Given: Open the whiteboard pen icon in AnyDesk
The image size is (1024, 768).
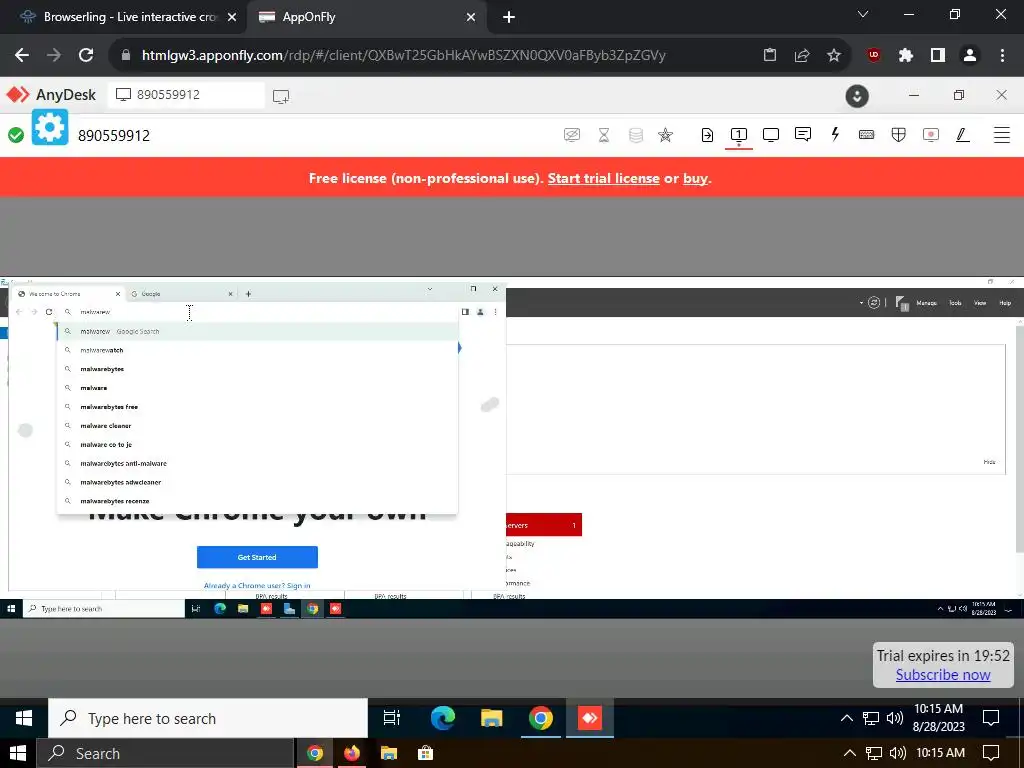Looking at the screenshot, I should pyautogui.click(x=963, y=135).
